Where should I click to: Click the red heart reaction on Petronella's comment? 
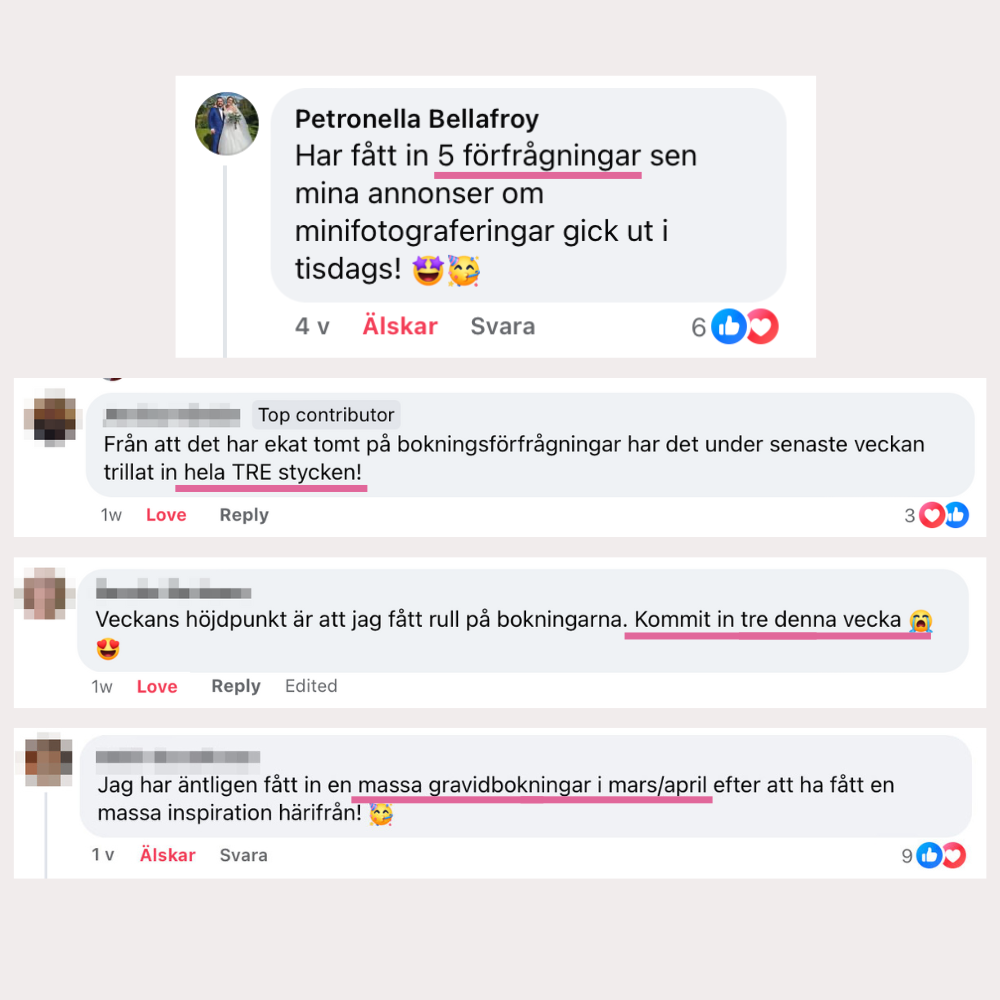click(763, 327)
